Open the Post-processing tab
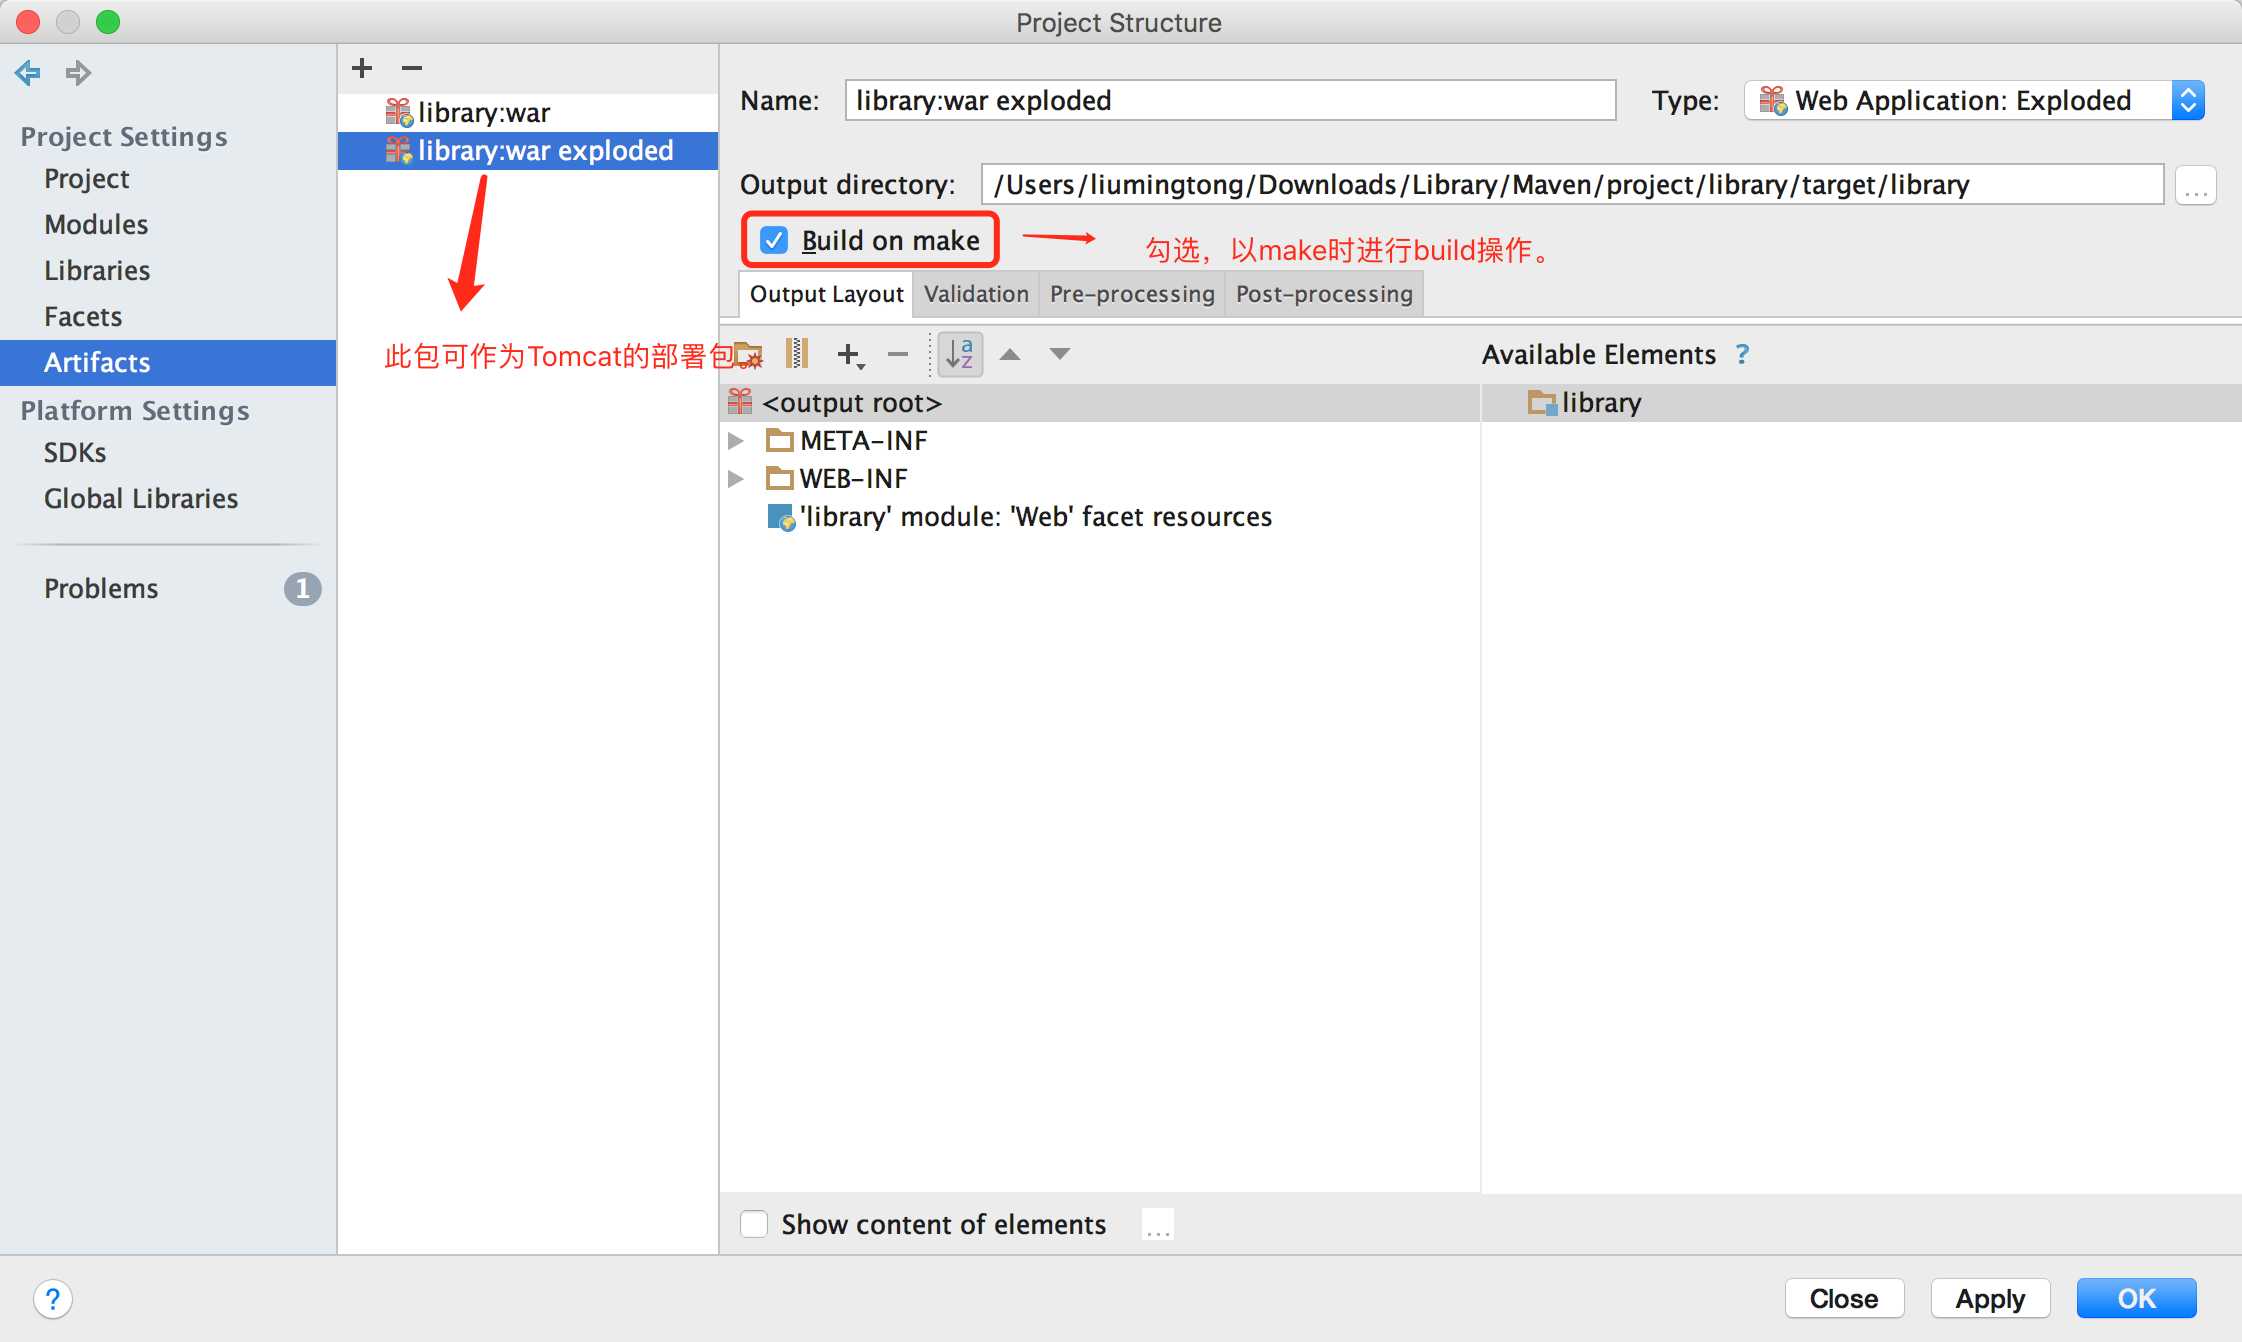 point(1324,294)
